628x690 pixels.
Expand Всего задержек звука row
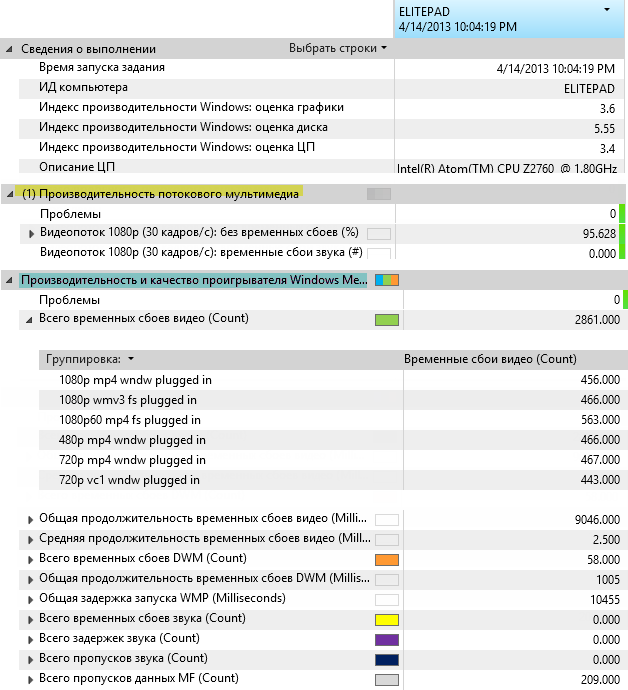pos(30,640)
